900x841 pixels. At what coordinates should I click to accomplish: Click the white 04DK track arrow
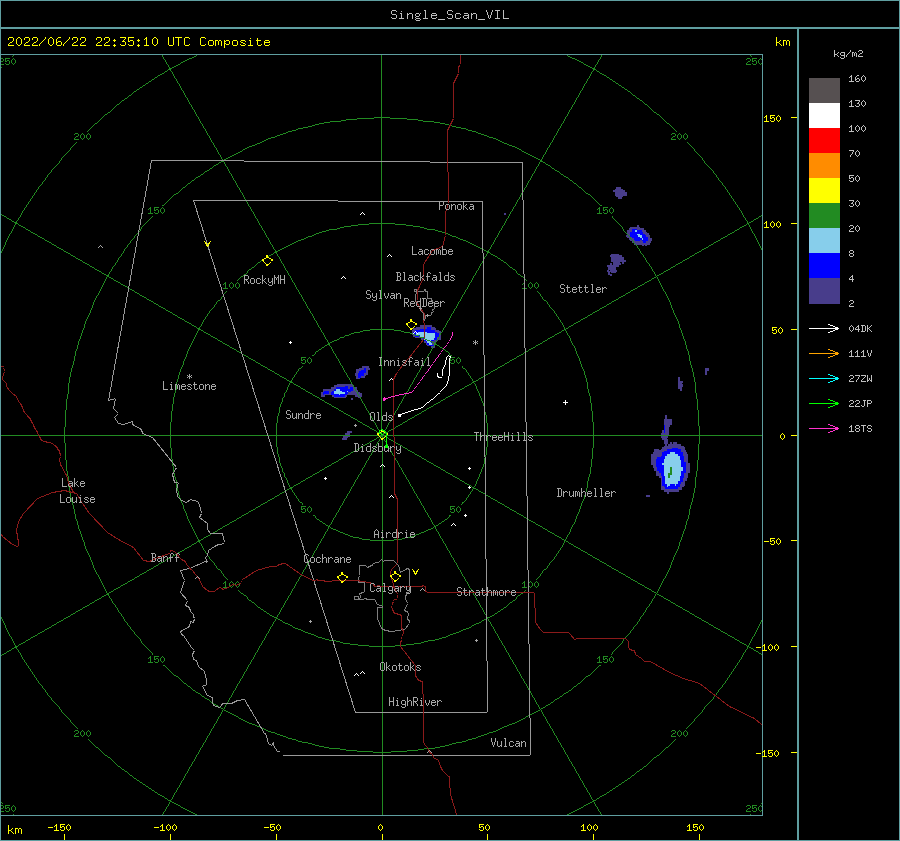point(824,328)
